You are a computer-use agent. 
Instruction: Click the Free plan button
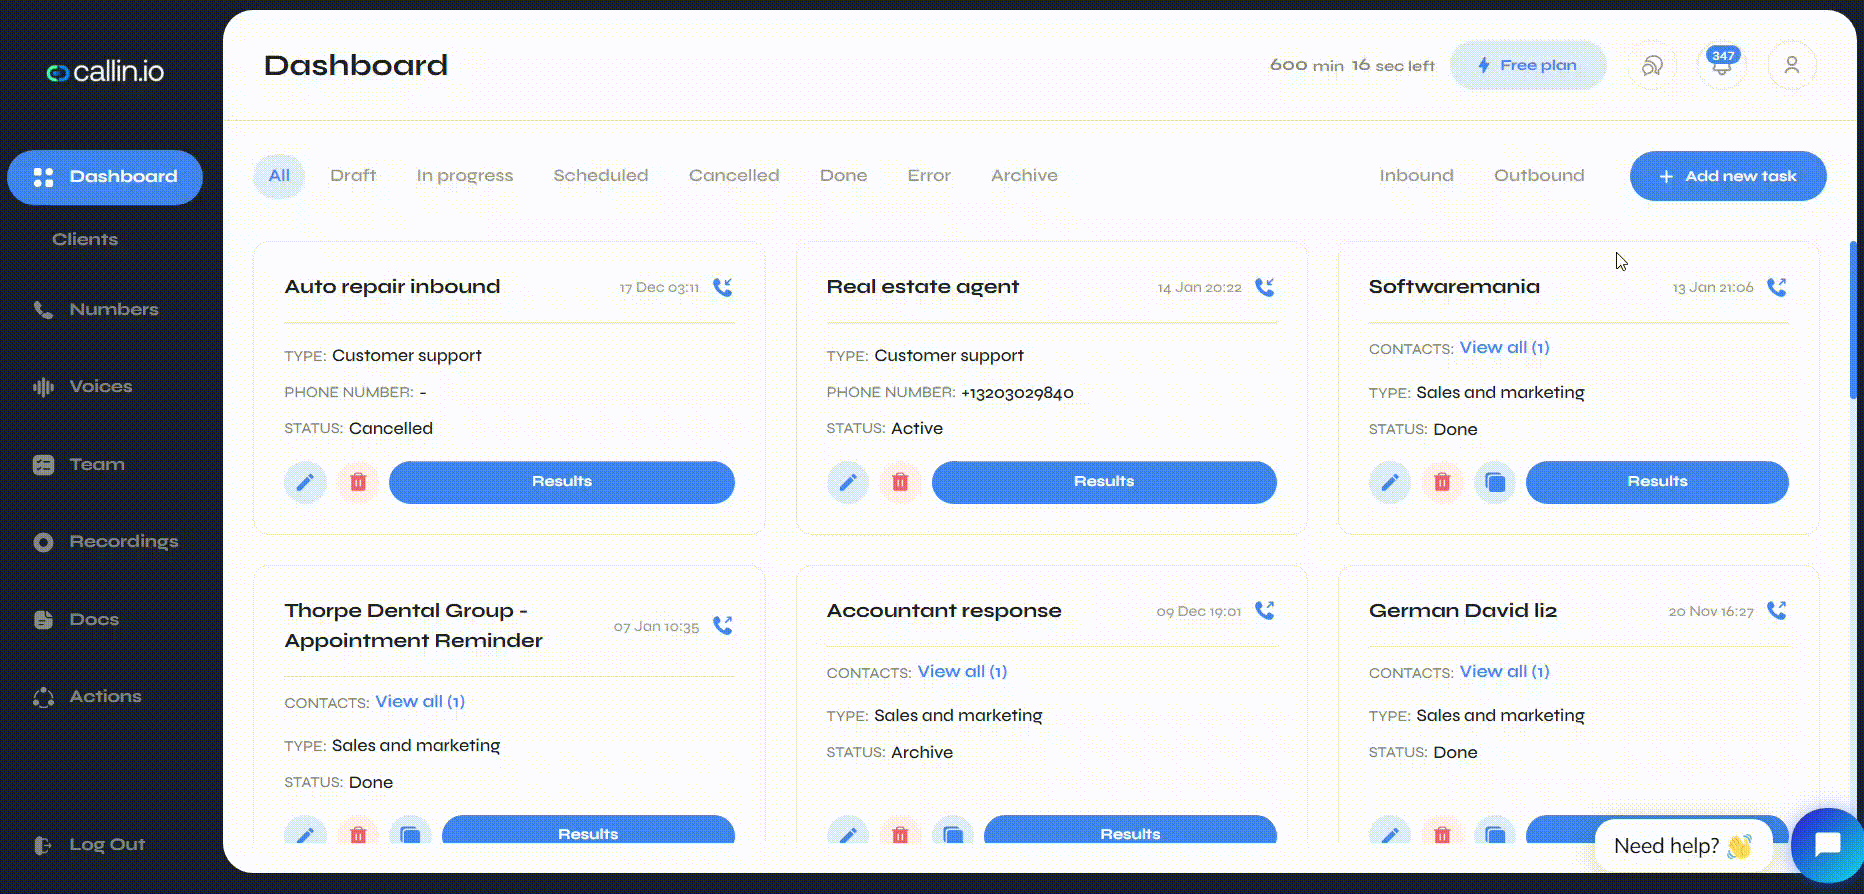tap(1528, 65)
